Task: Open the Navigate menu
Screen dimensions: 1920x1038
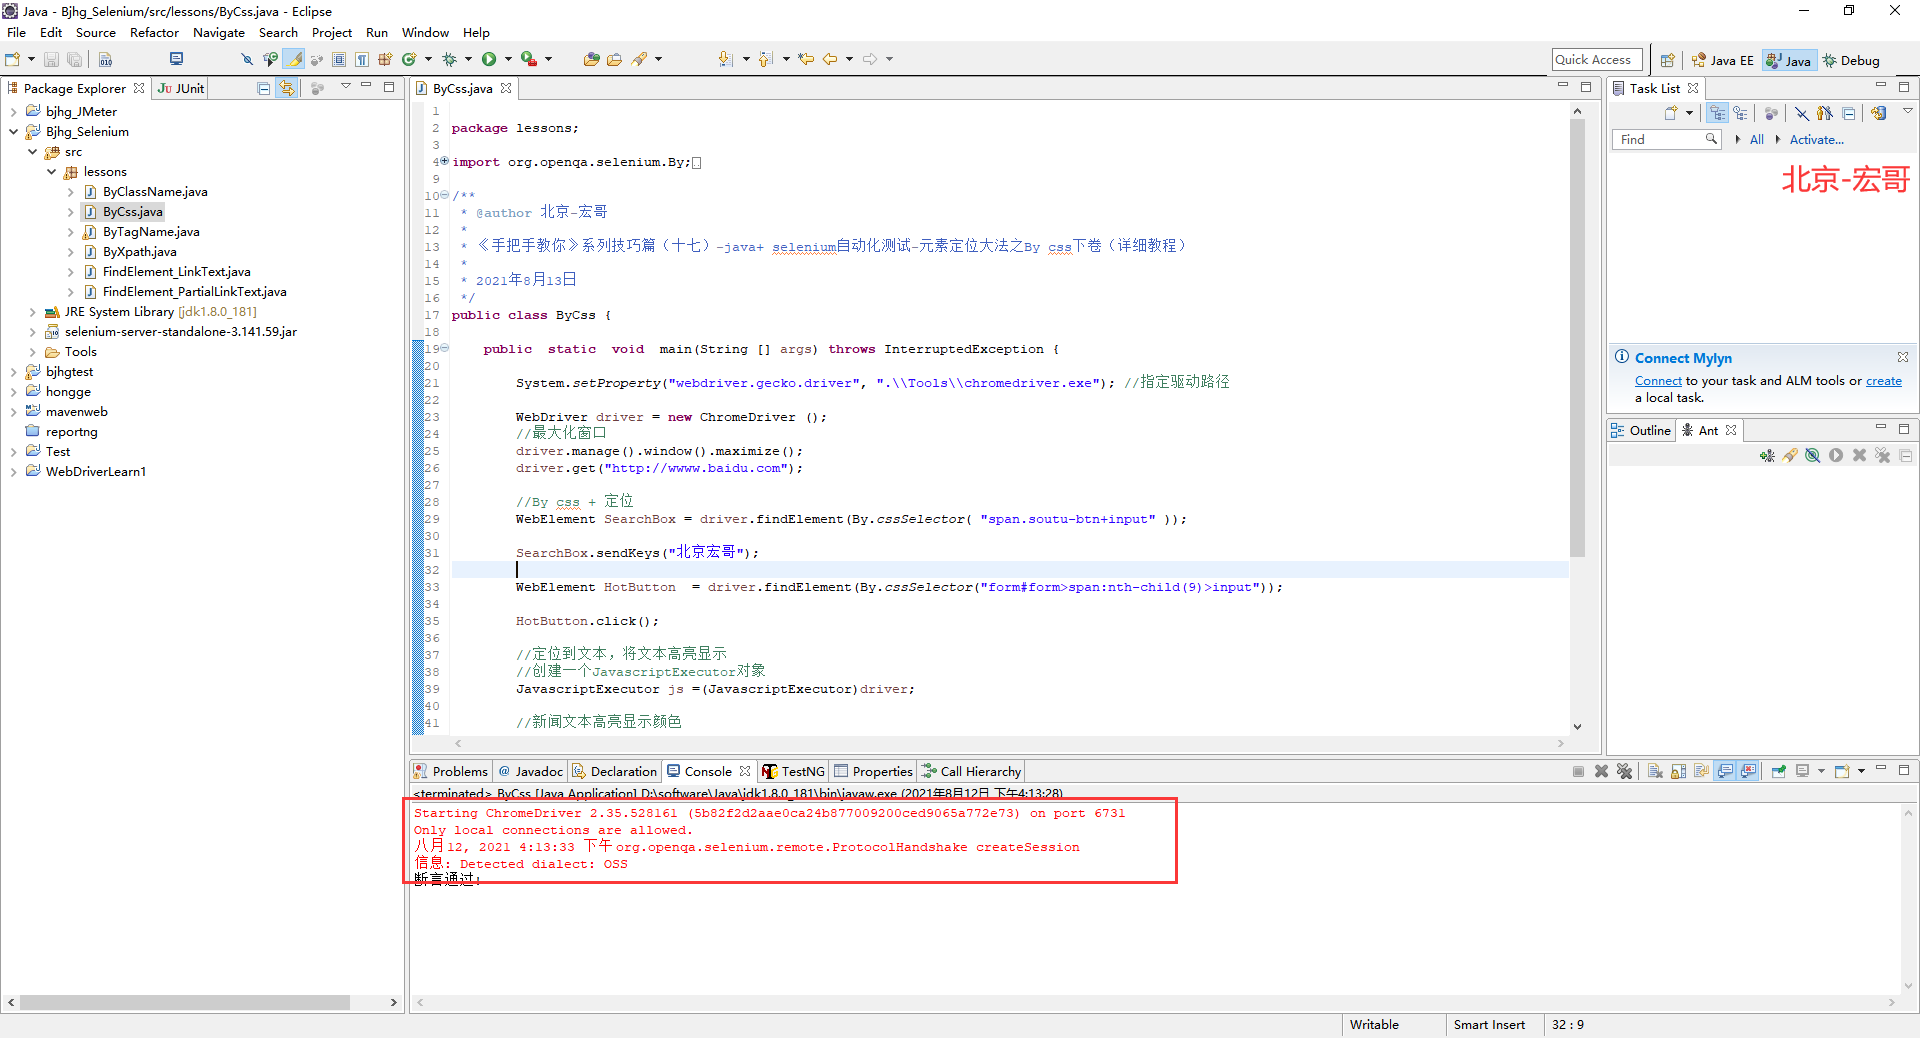Action: click(x=218, y=33)
